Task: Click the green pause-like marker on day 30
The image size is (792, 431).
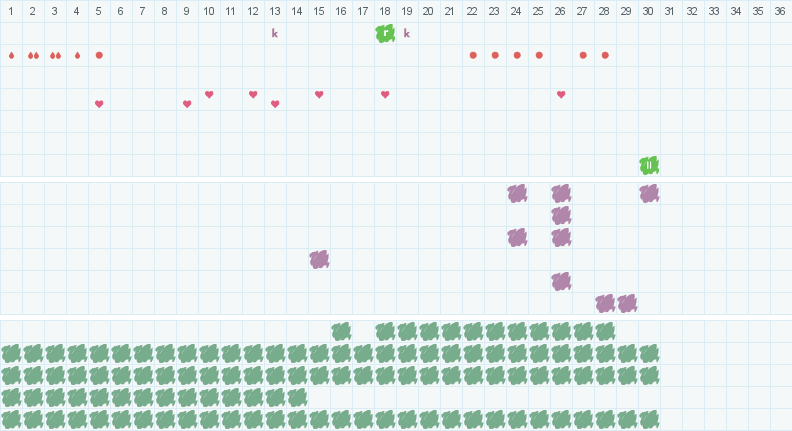Action: (649, 165)
